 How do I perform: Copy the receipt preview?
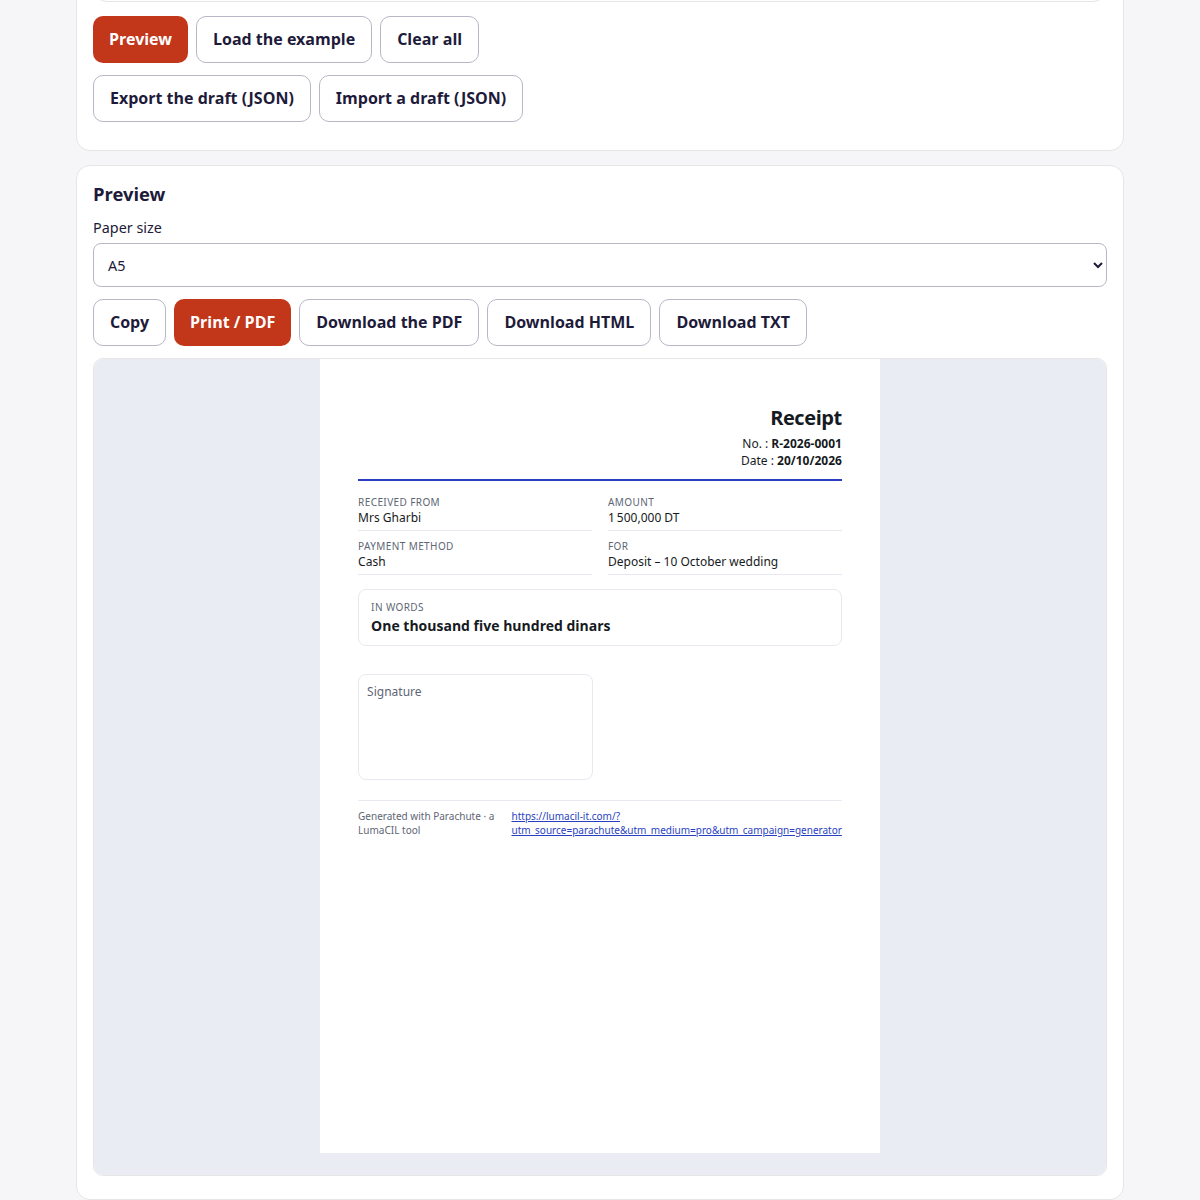click(129, 323)
